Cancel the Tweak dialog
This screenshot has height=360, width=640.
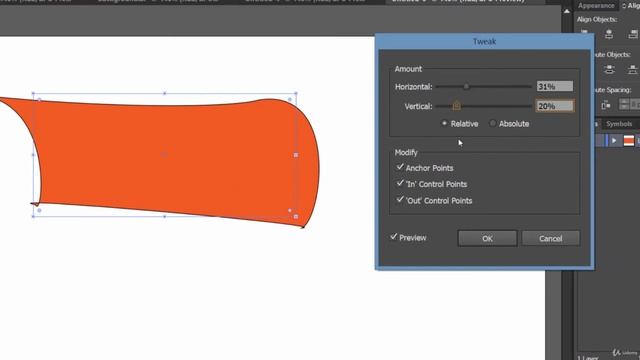pyautogui.click(x=551, y=238)
